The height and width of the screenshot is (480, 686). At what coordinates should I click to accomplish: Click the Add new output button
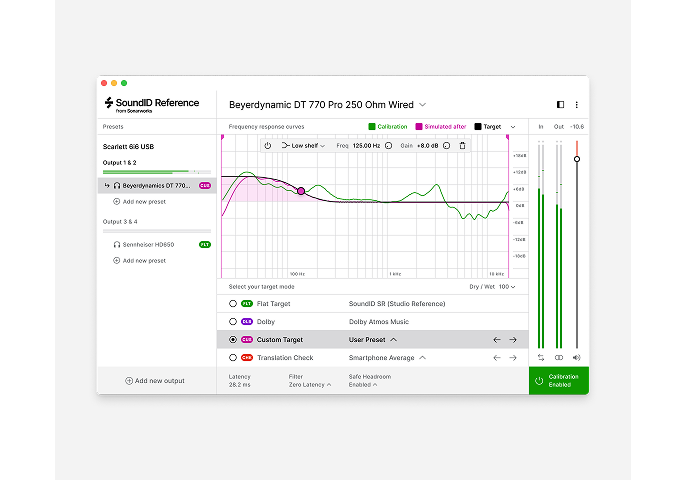point(155,381)
